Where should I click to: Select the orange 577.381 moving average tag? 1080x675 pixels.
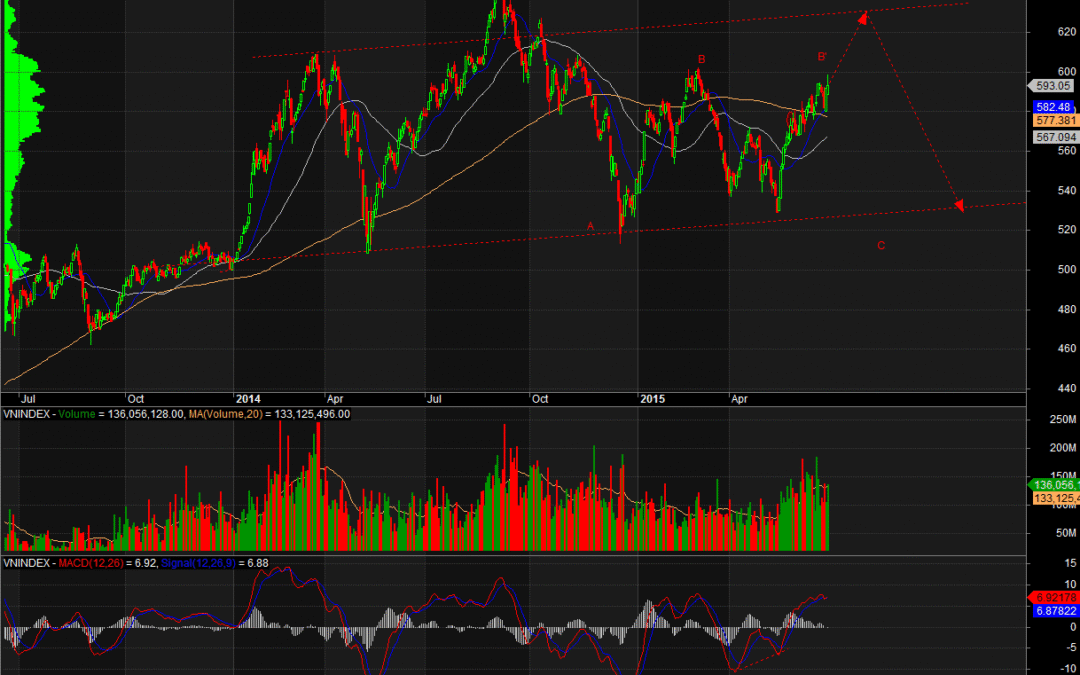[x=1054, y=119]
